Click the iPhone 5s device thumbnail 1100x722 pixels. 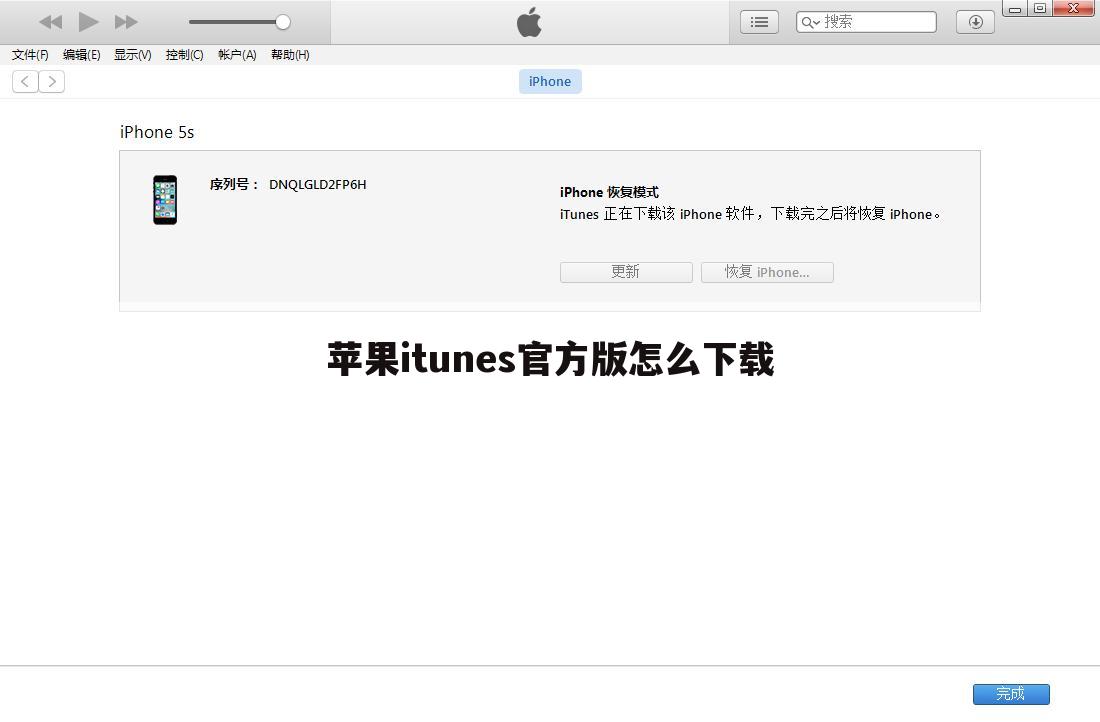click(x=166, y=200)
